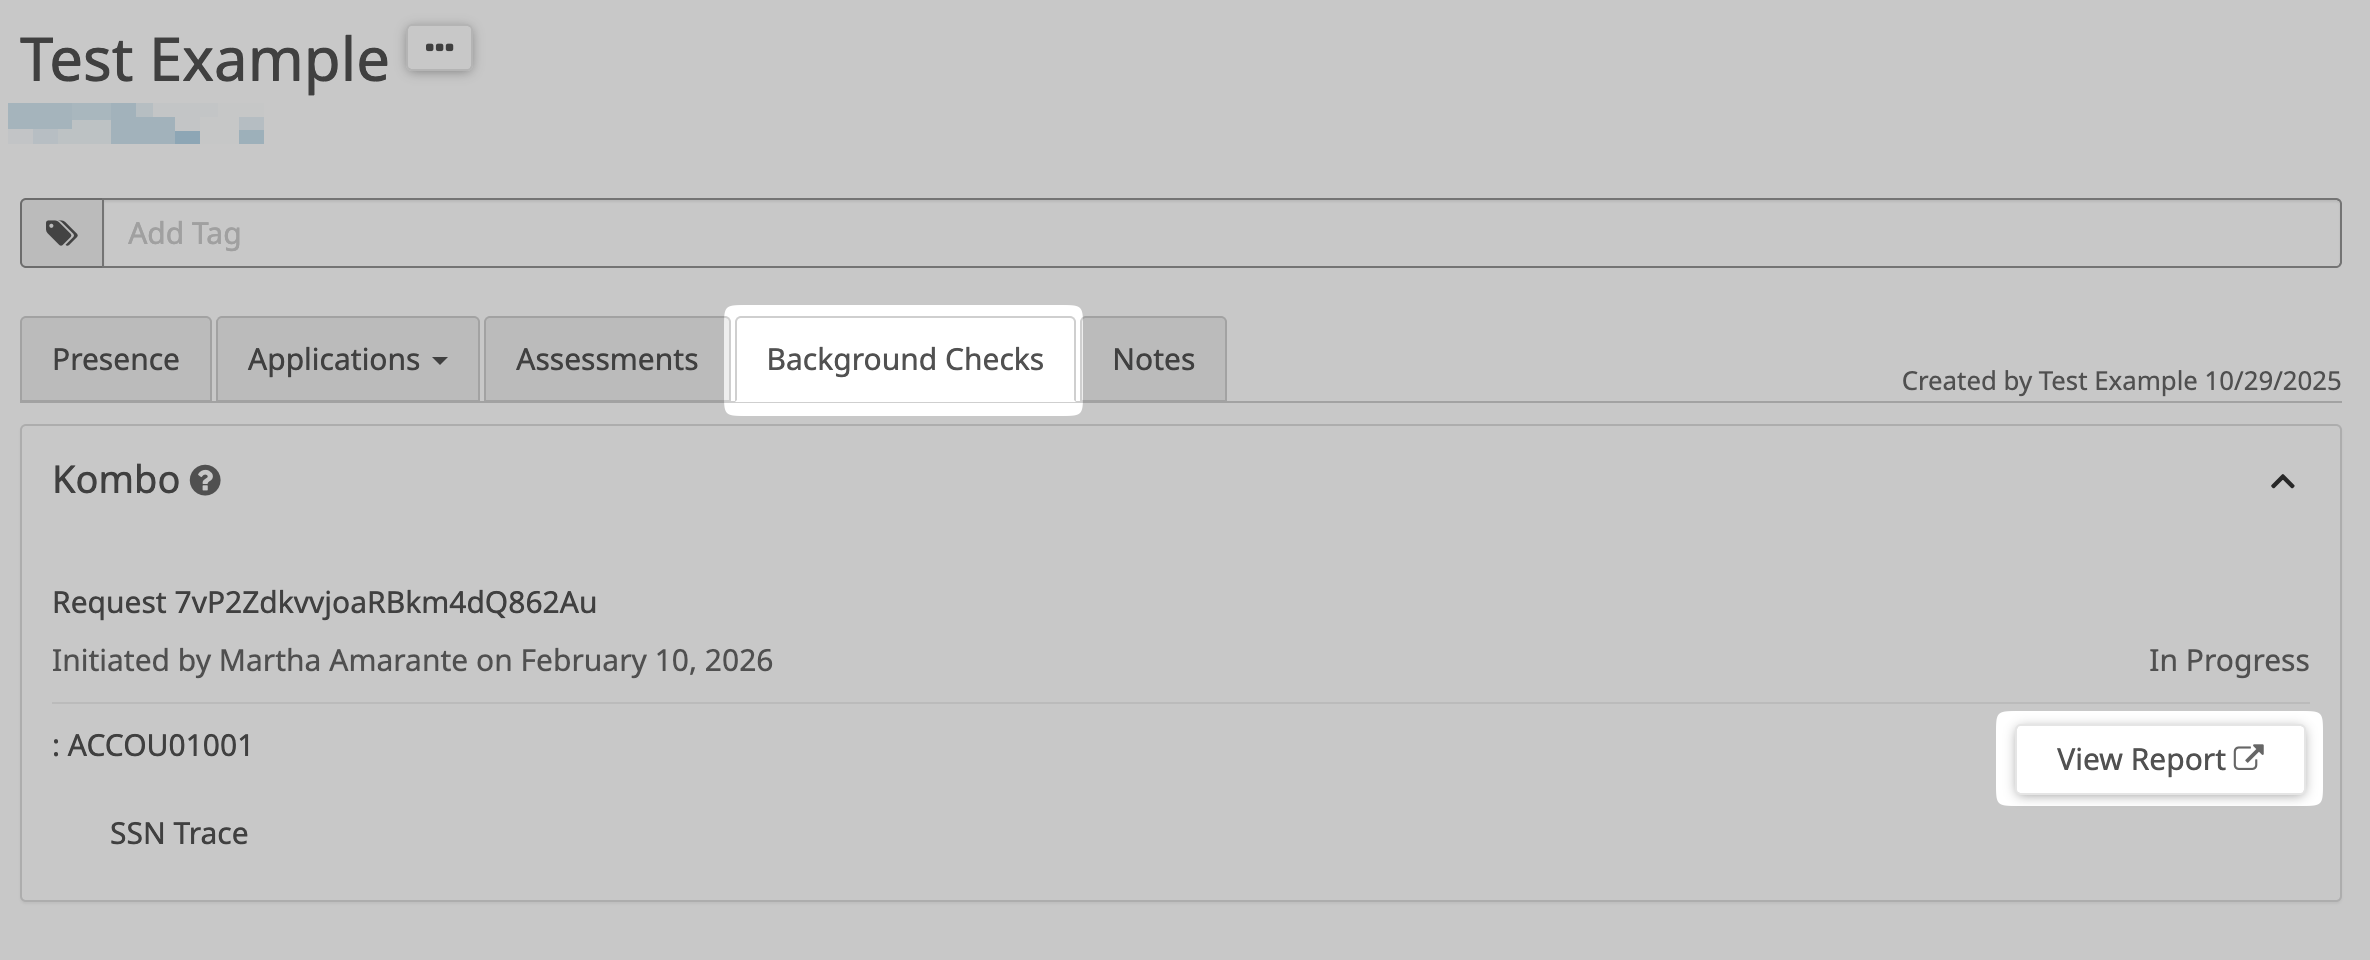Switch to the Presence tab

(x=116, y=359)
